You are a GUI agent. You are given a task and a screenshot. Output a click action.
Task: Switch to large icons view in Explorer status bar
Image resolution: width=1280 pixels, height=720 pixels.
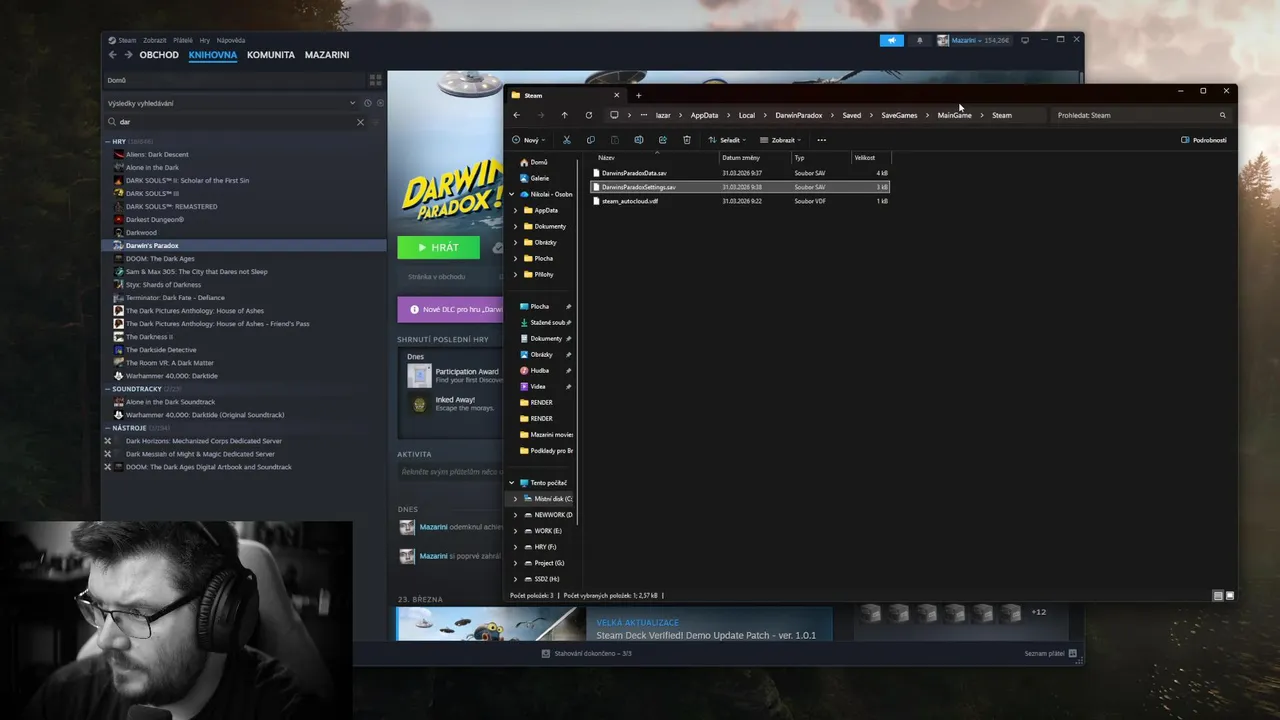coord(1230,595)
